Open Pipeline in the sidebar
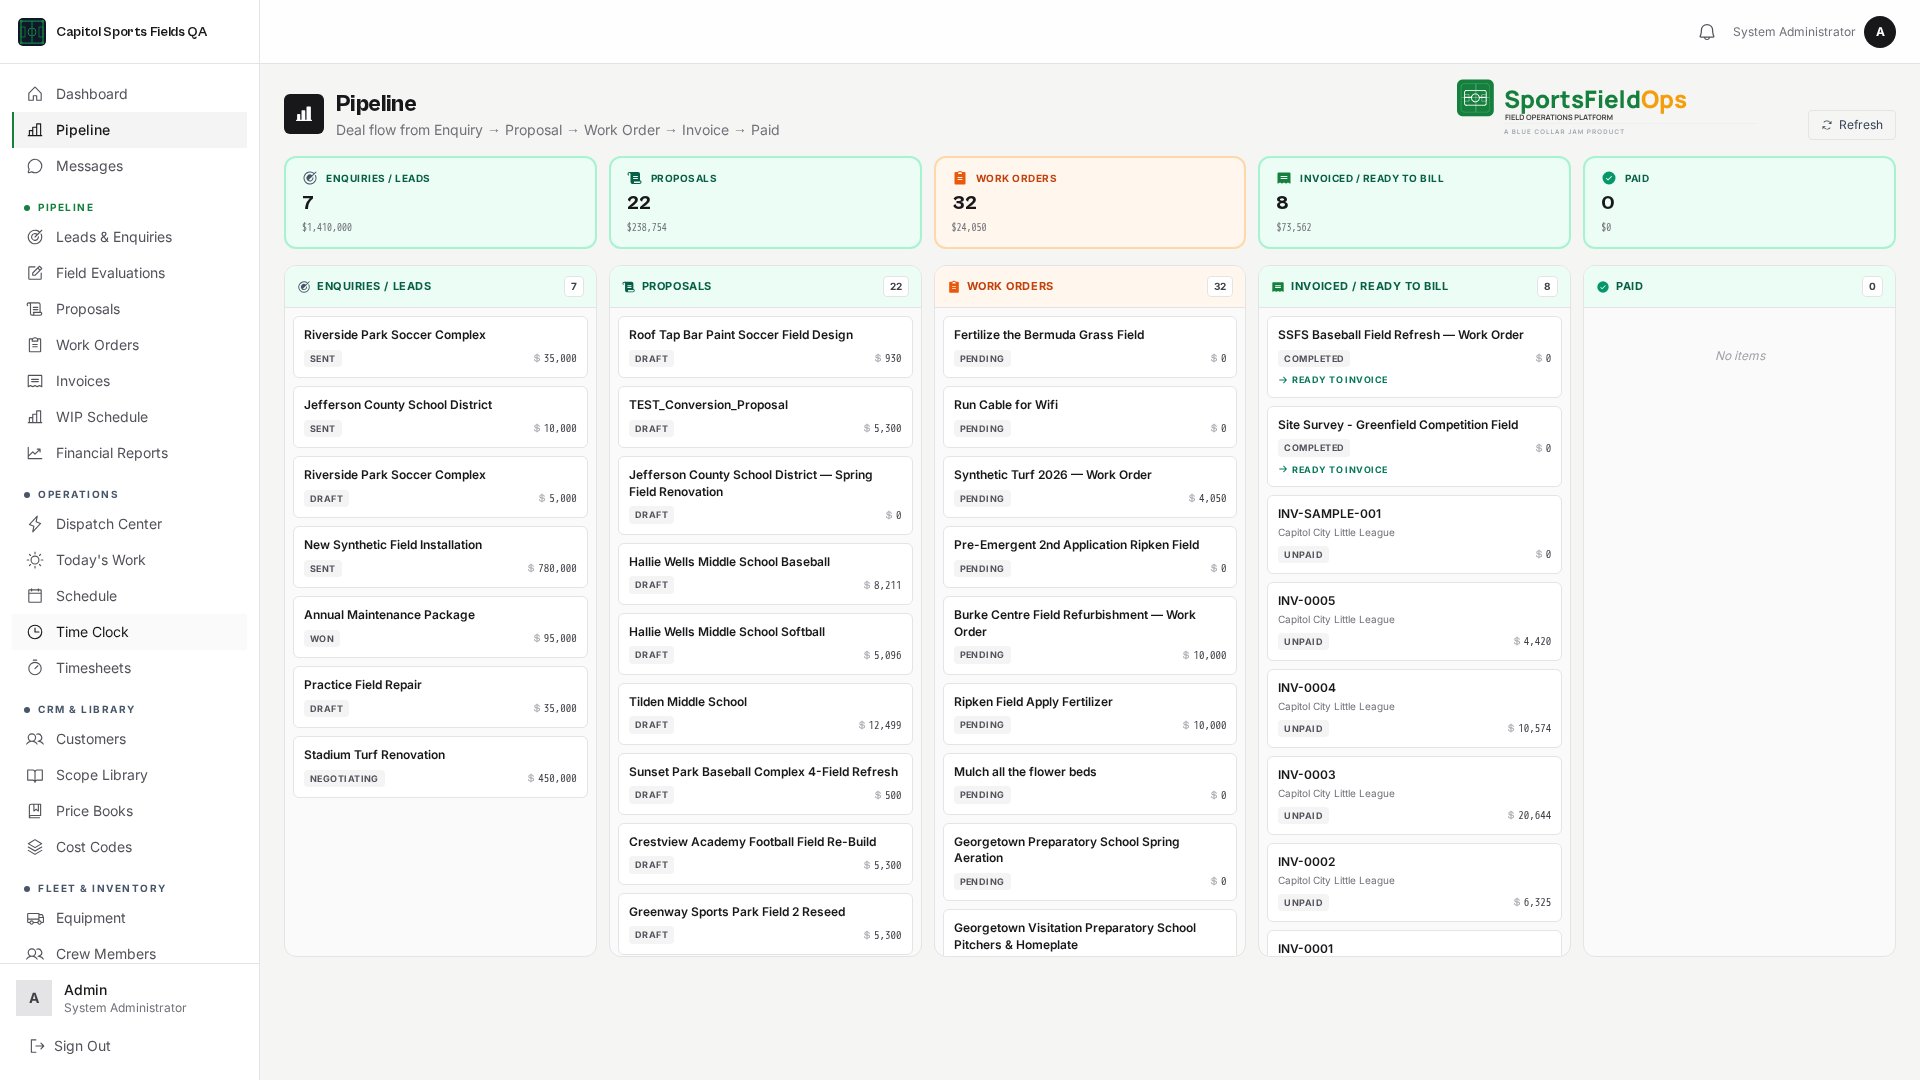The width and height of the screenshot is (1920, 1080). click(130, 130)
